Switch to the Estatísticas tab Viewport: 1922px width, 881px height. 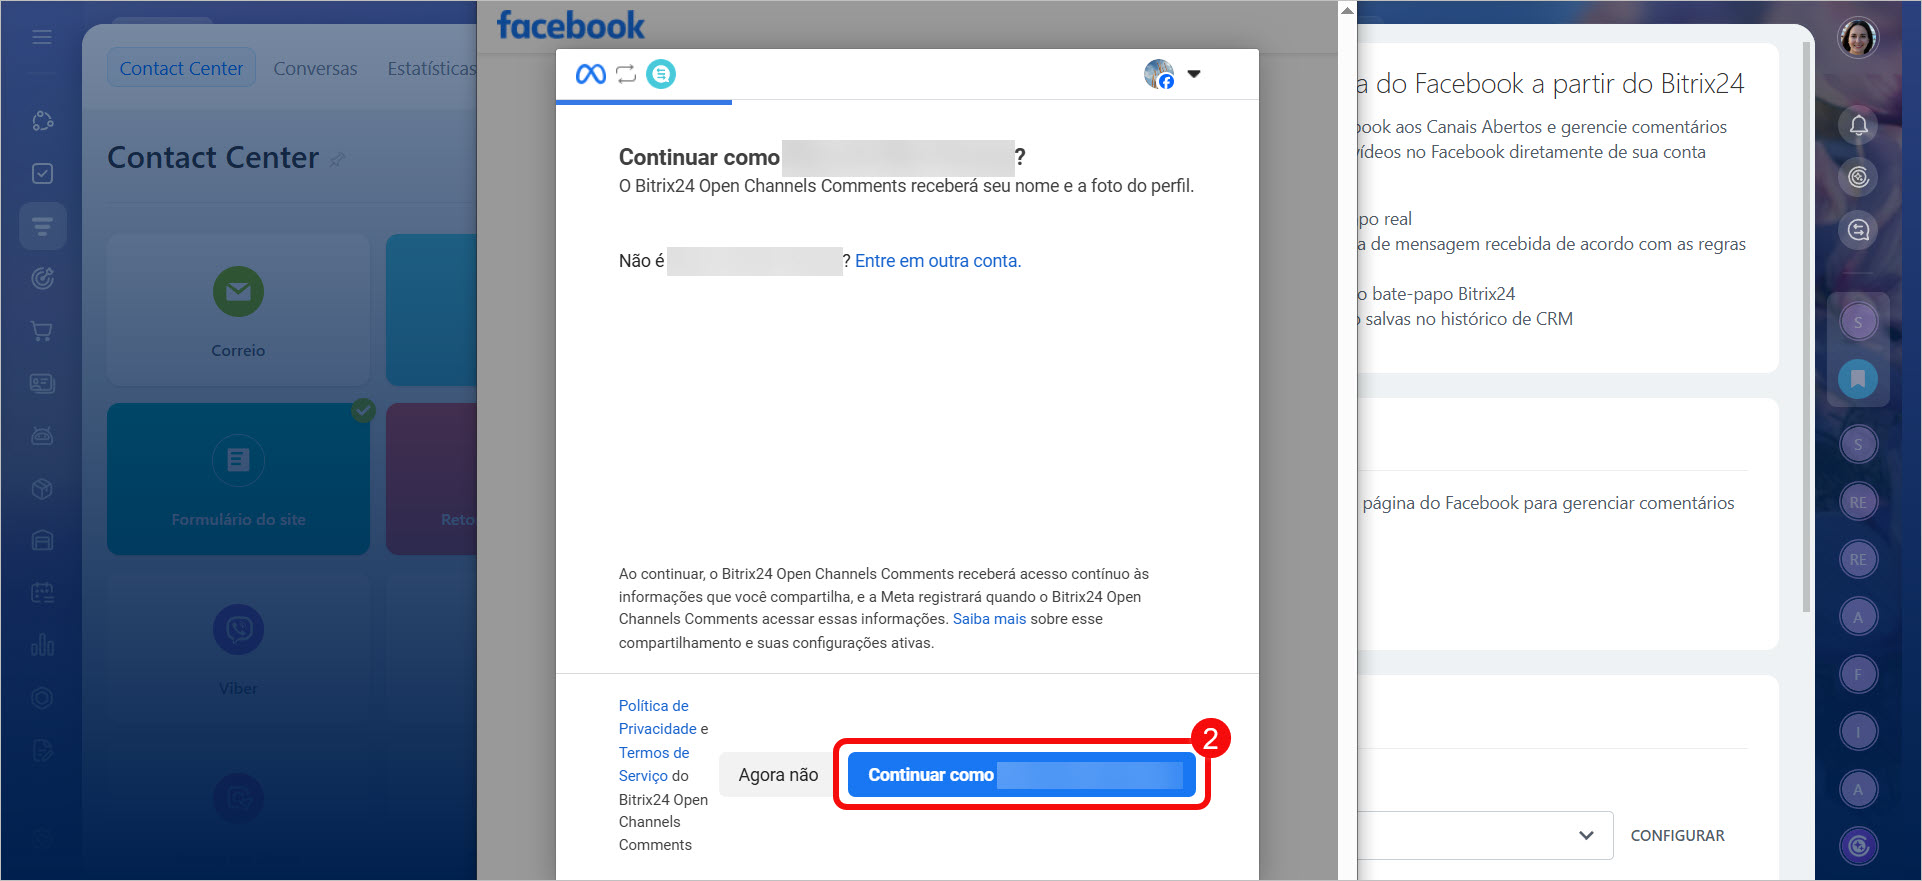click(432, 69)
